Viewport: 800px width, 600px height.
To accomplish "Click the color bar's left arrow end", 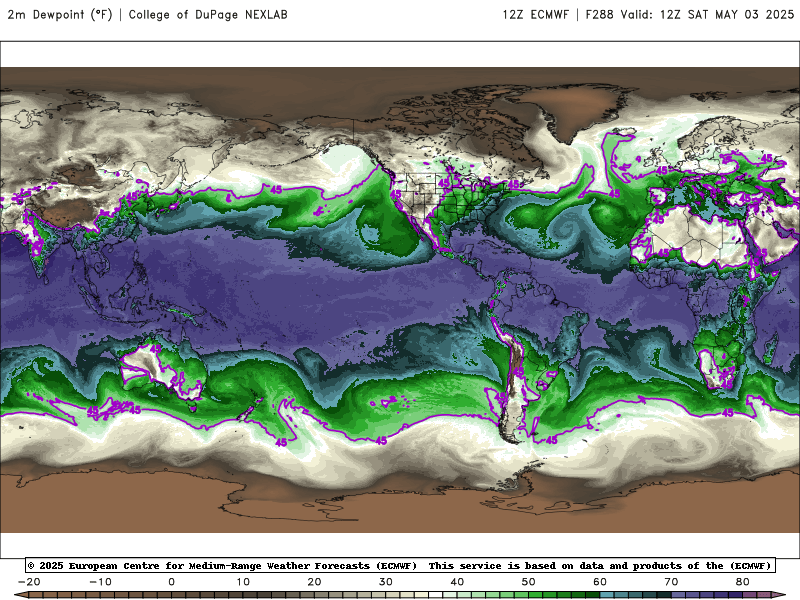I will 20,595.
